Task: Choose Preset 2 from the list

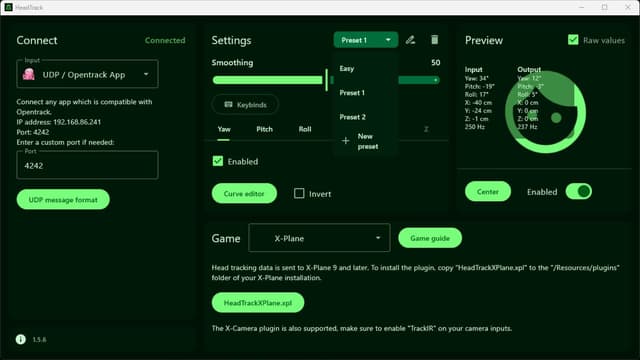Action: click(365, 117)
